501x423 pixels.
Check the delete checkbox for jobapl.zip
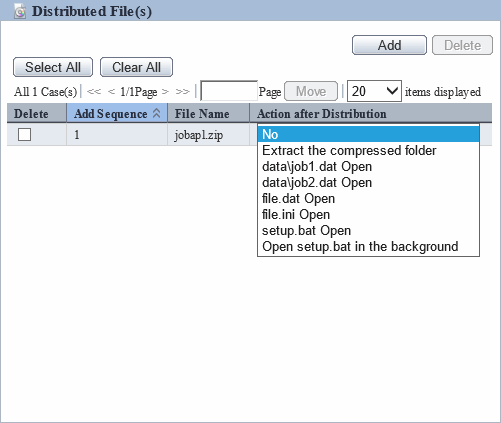(24, 135)
